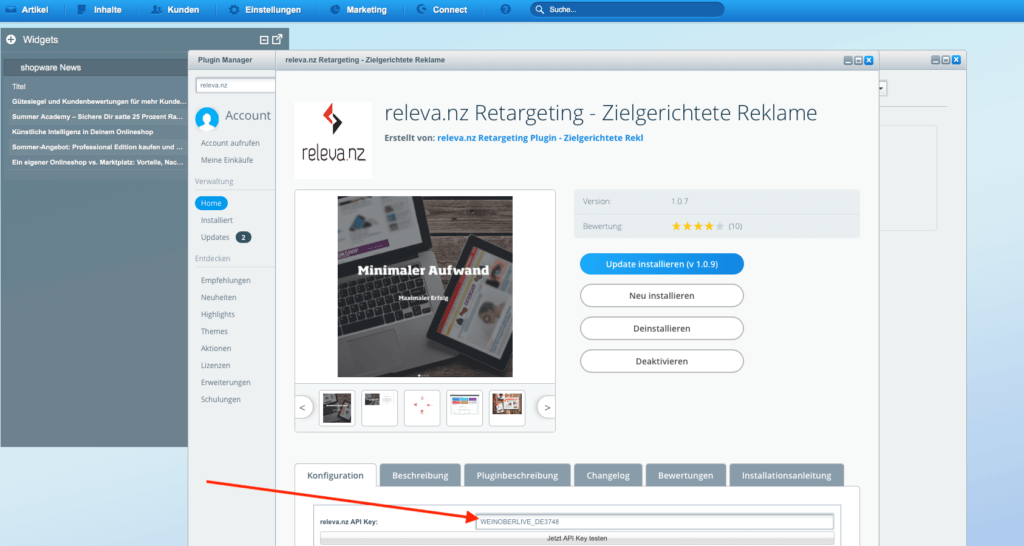Click the releva.nz plugin logo
The height and width of the screenshot is (546, 1024).
click(334, 140)
